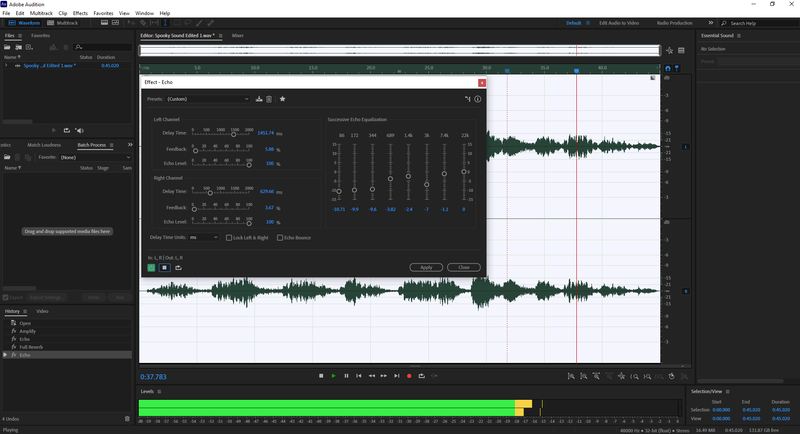Open the Delay Time Units dropdown
Screen dimensions: 800x434
coord(204,237)
